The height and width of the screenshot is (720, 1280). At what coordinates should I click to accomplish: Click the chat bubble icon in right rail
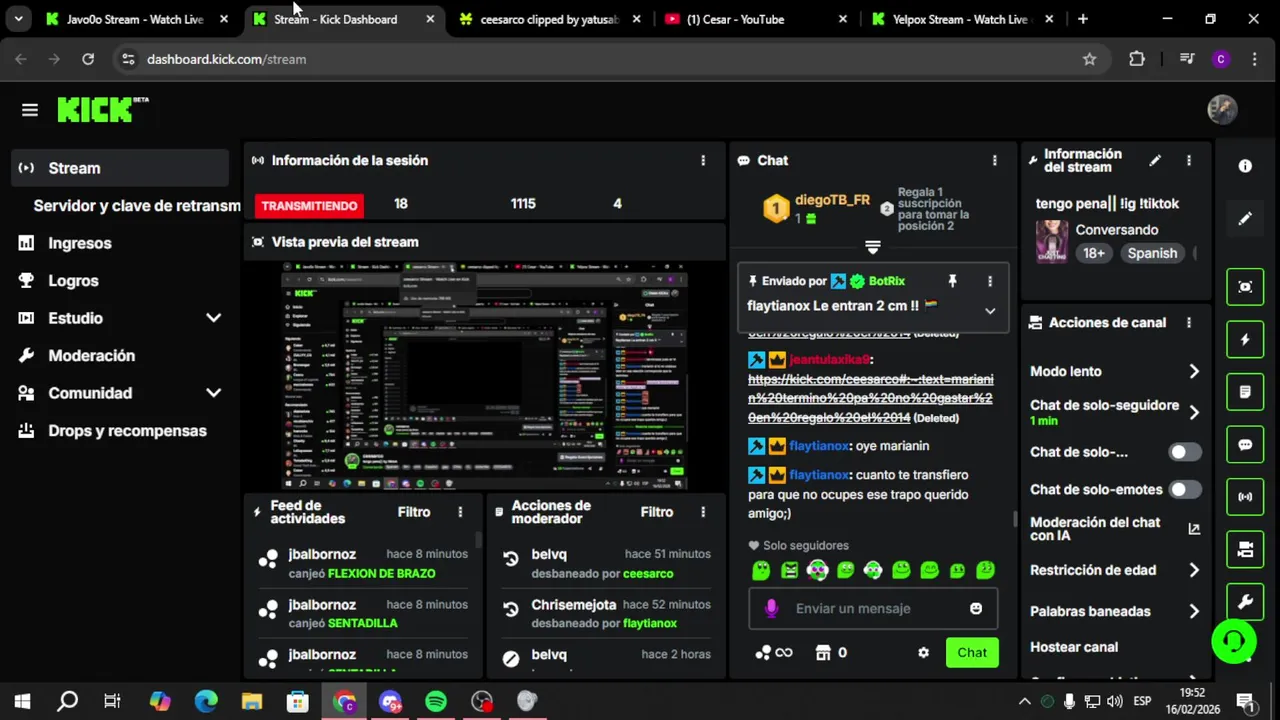(1245, 445)
